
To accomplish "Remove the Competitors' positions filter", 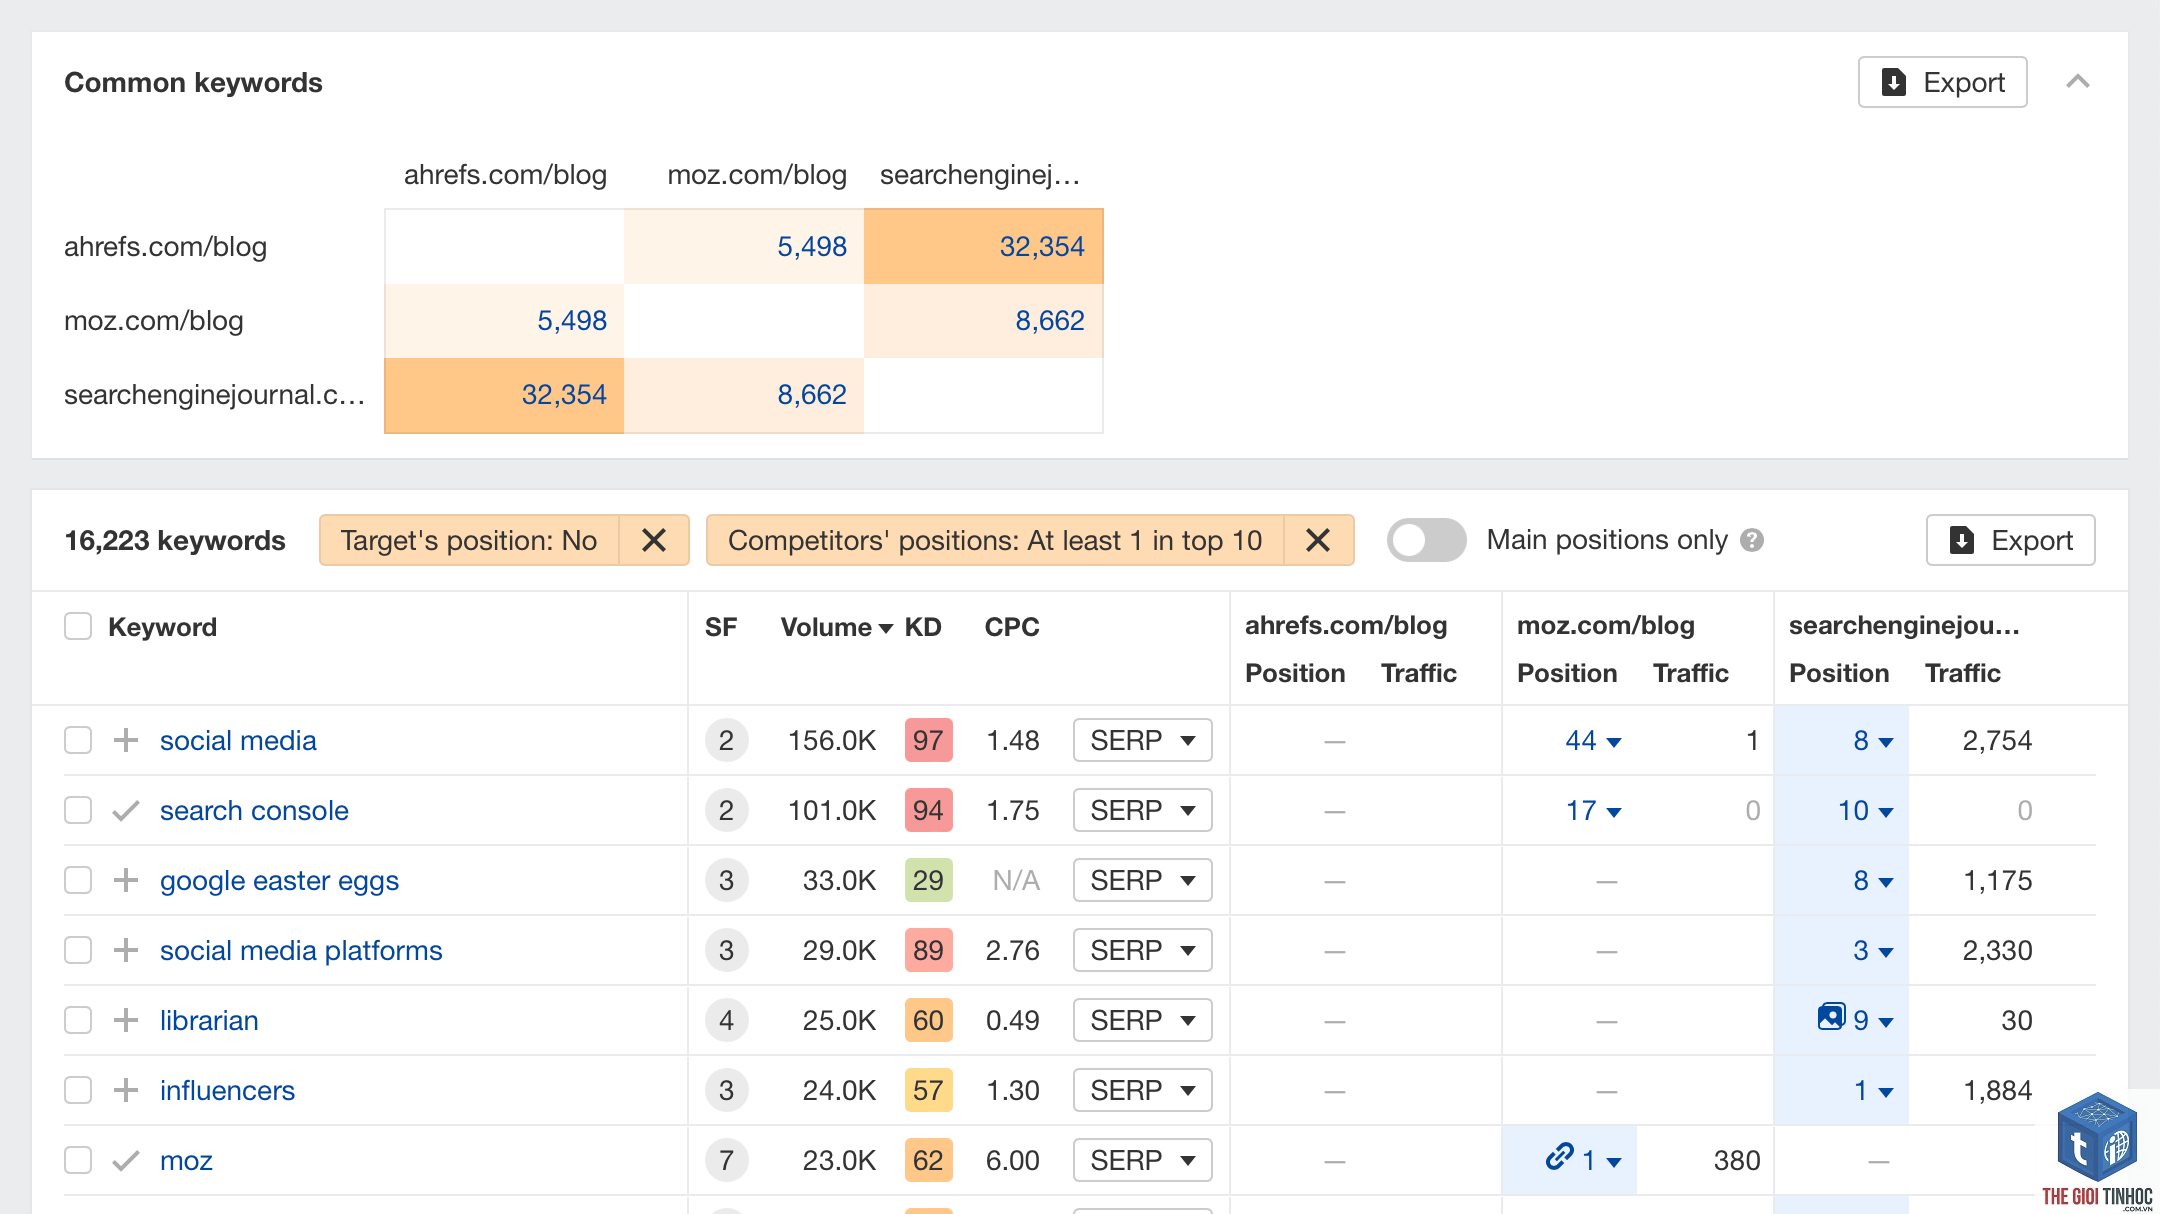I will (x=1318, y=540).
